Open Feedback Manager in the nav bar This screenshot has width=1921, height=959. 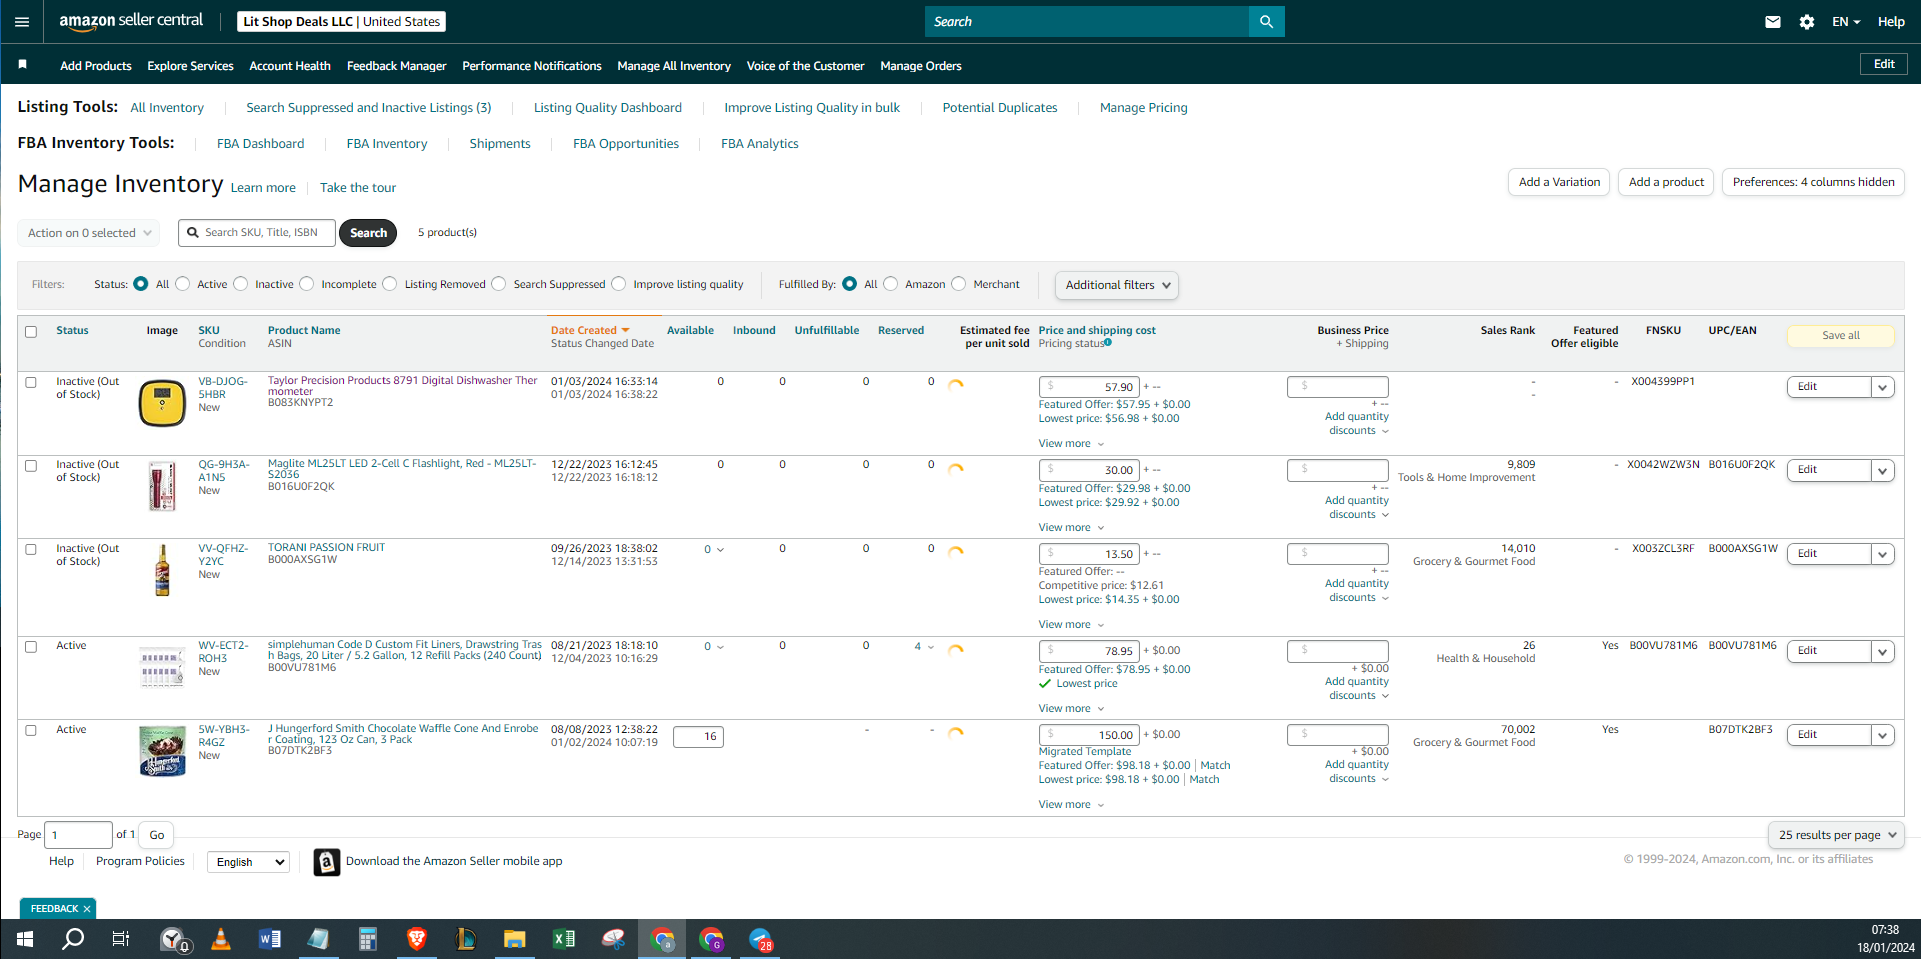pyautogui.click(x=397, y=66)
